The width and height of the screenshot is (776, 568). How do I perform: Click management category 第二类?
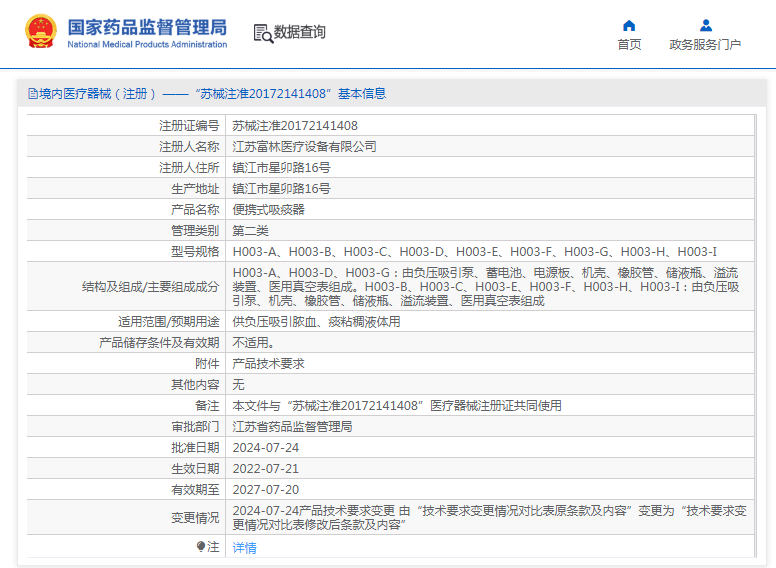pyautogui.click(x=250, y=231)
